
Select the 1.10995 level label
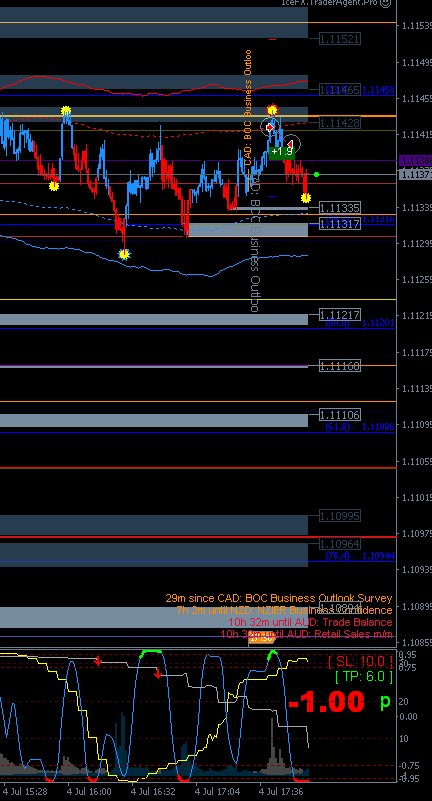click(340, 516)
